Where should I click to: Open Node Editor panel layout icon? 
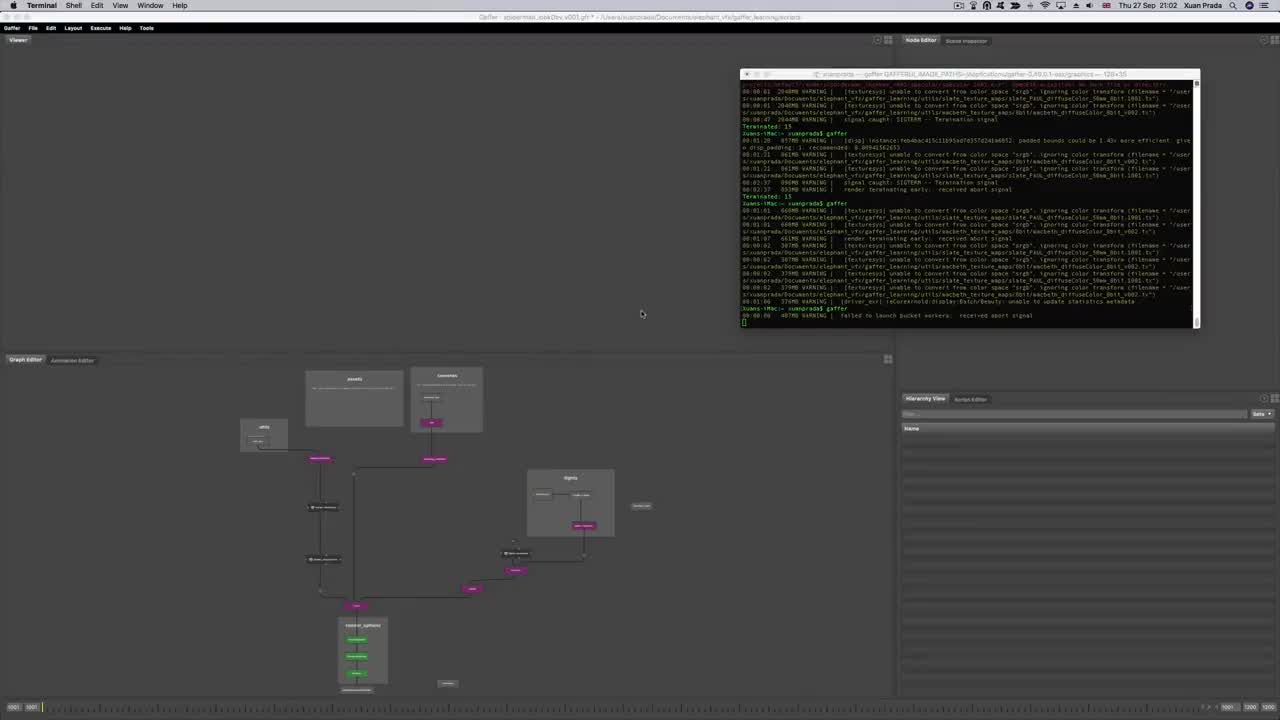coord(1274,40)
